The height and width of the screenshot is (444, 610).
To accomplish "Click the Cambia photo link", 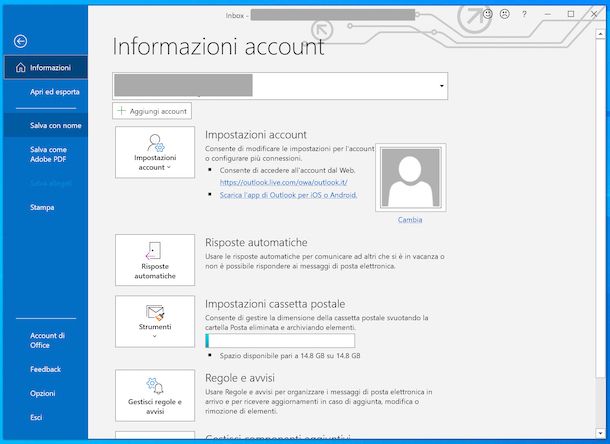I will click(410, 219).
